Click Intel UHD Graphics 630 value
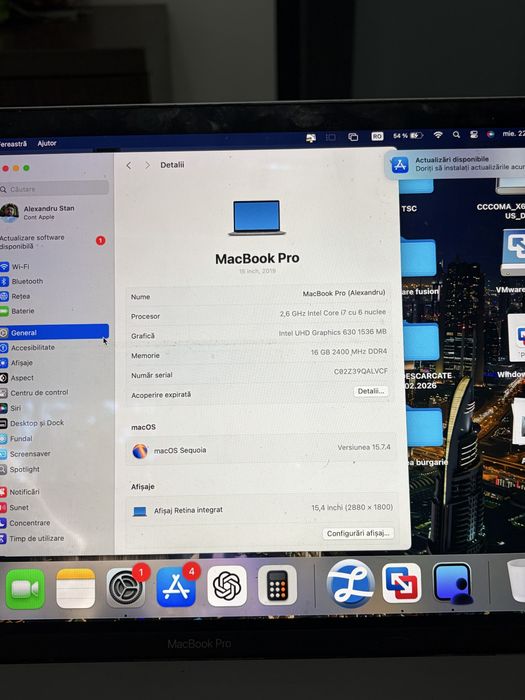This screenshot has height=700, width=525. coord(333,332)
